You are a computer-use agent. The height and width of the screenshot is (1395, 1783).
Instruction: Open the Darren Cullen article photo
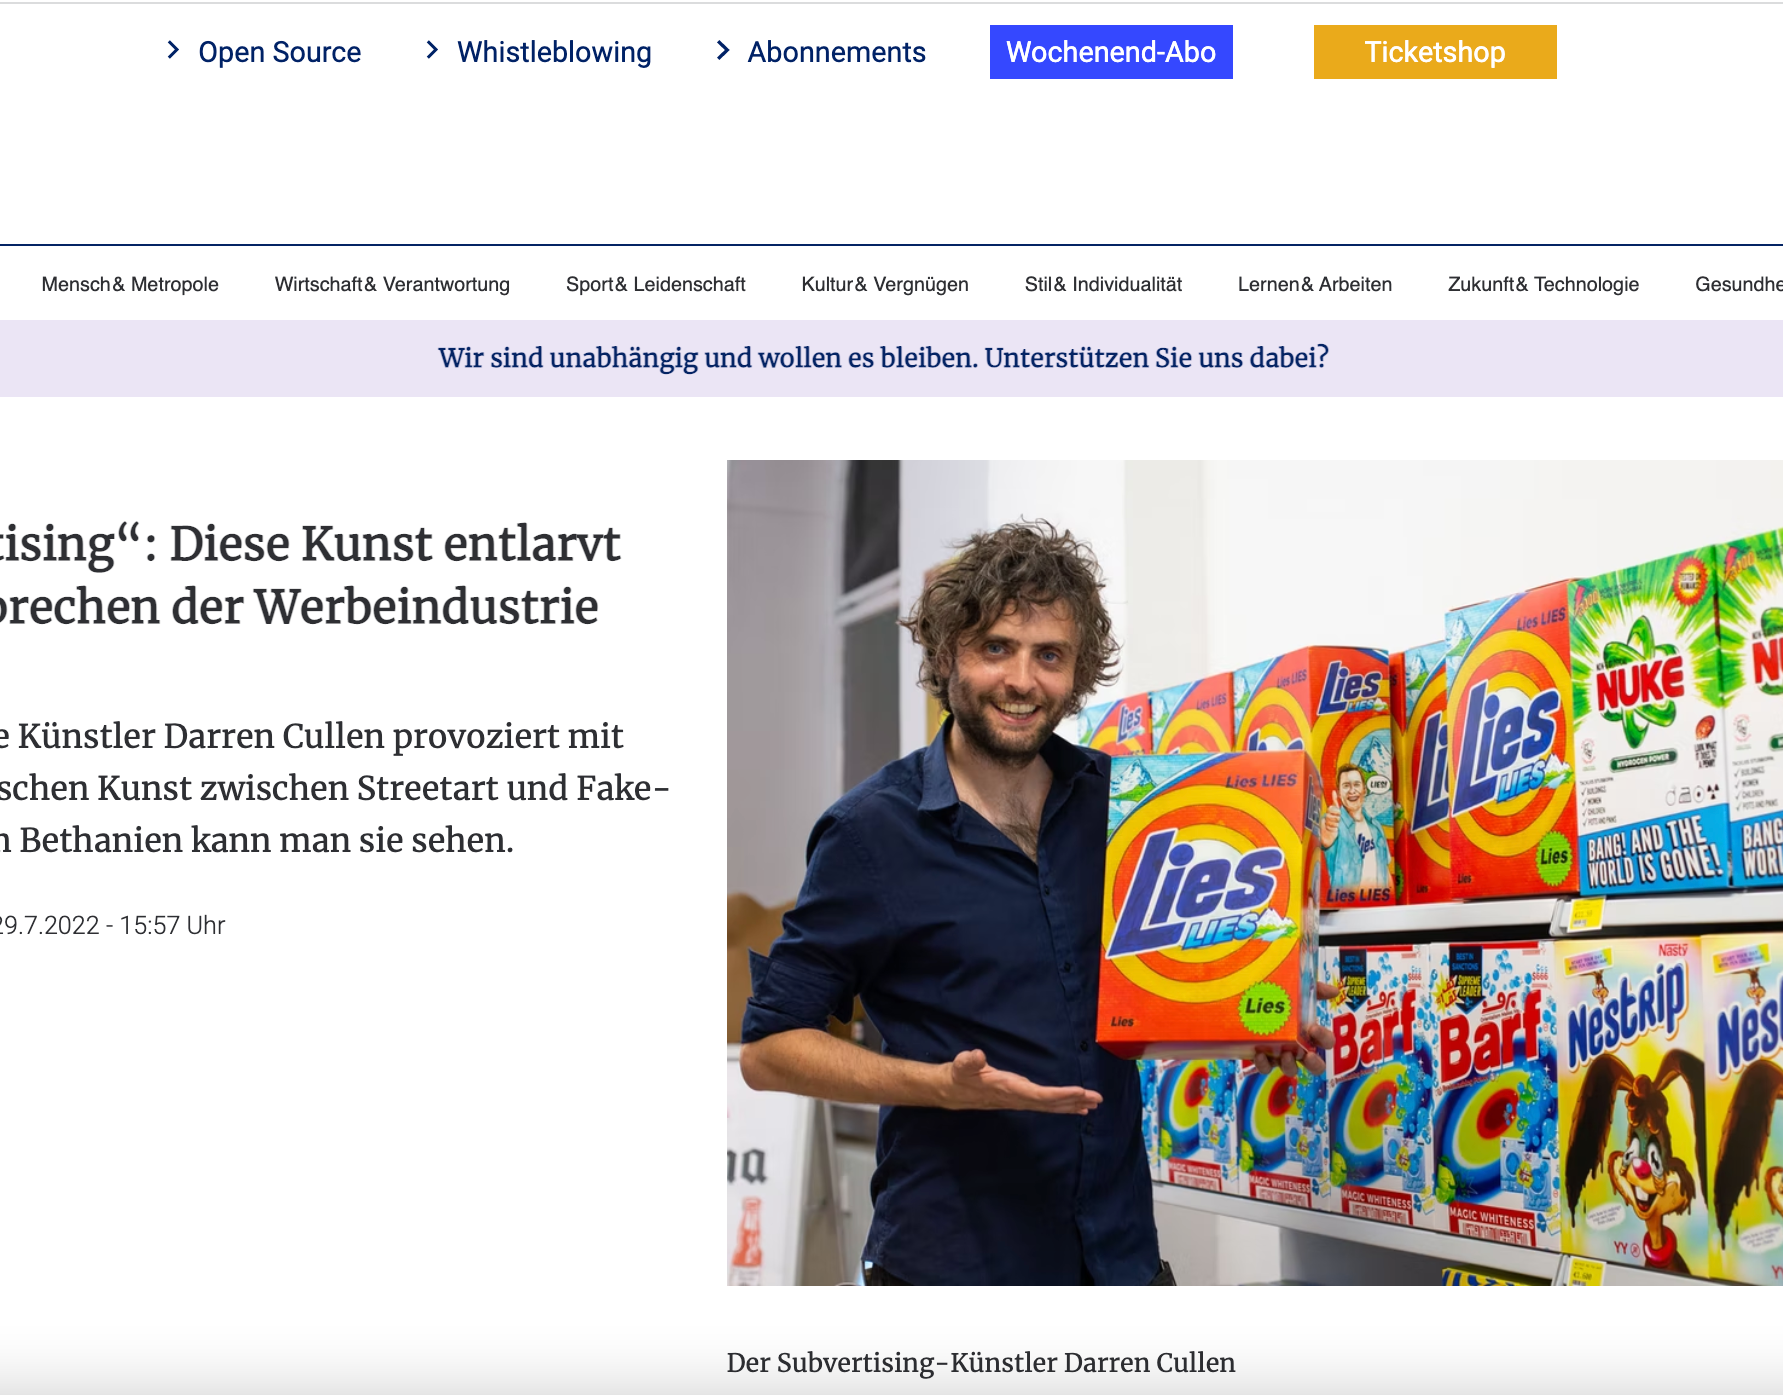(x=1255, y=872)
